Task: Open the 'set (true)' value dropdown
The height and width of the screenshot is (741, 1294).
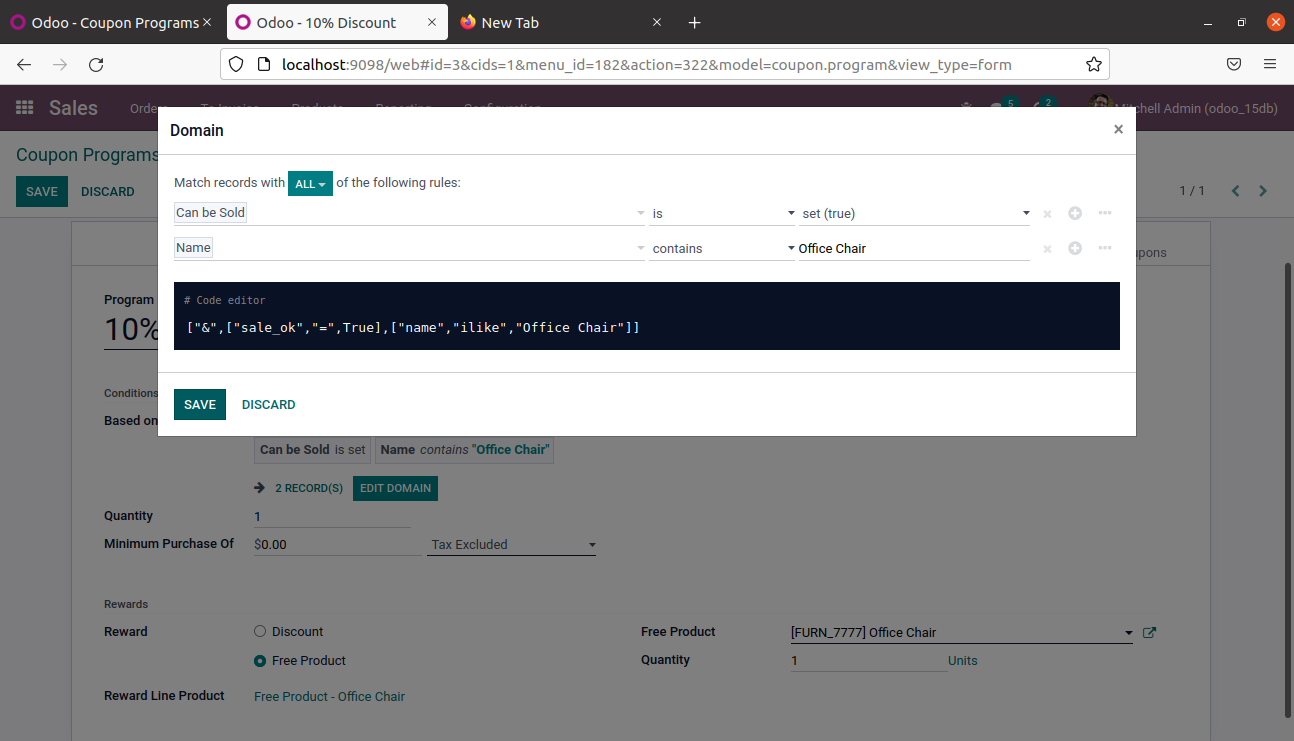Action: [915, 213]
